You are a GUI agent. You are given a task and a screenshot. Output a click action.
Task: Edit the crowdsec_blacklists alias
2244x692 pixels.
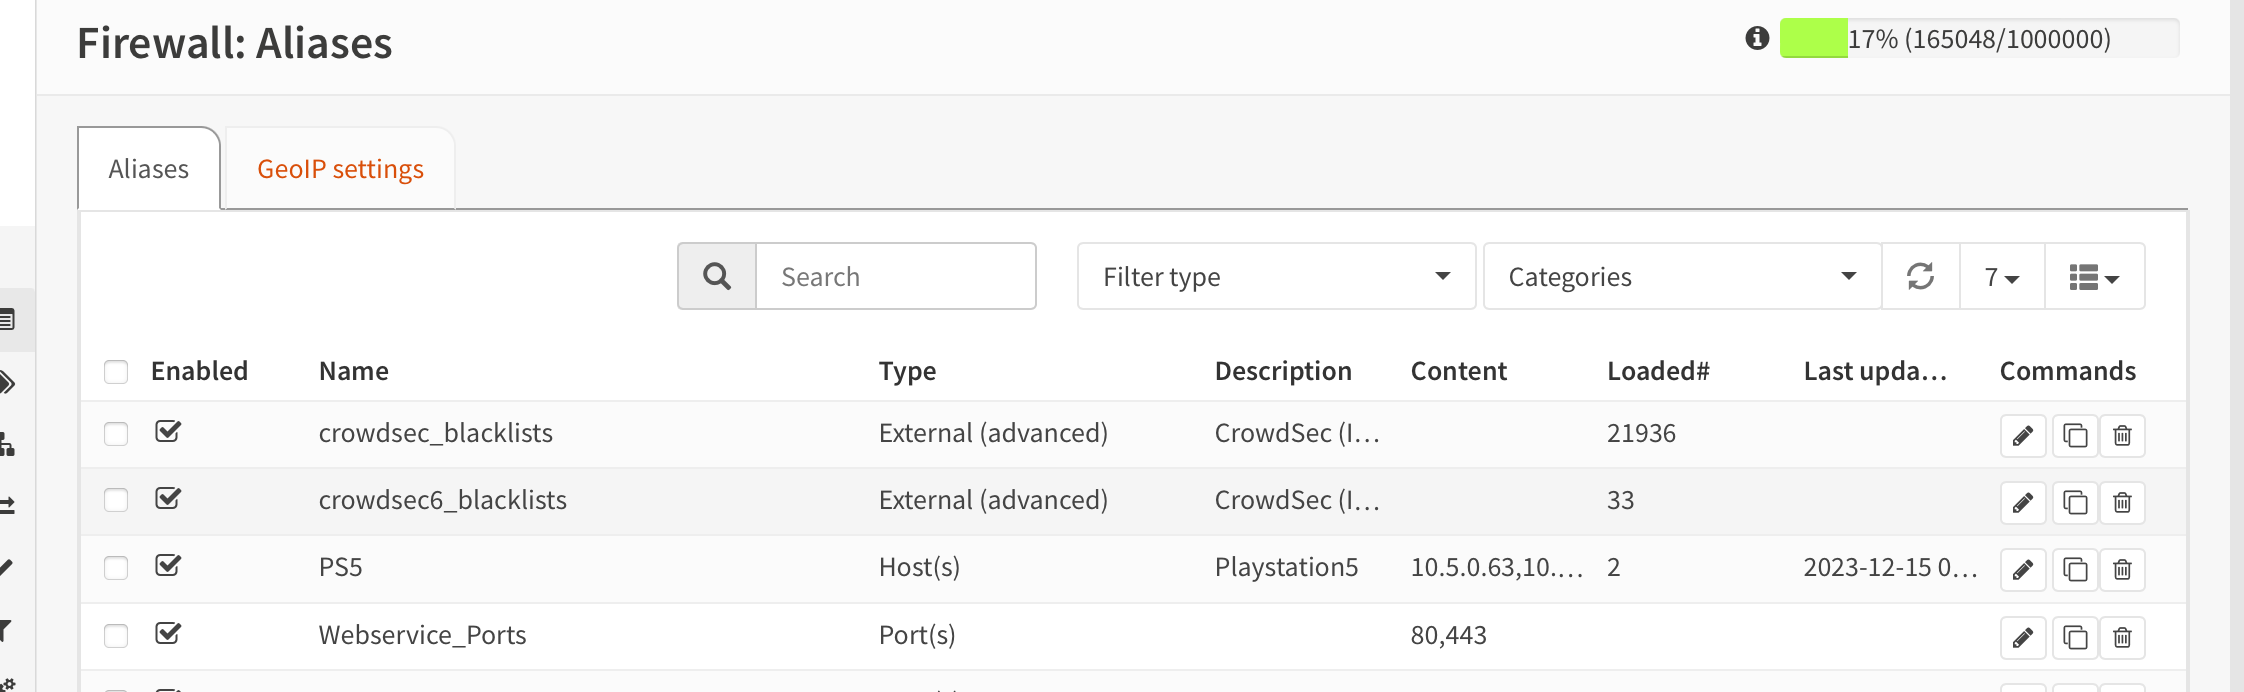pos(2022,436)
